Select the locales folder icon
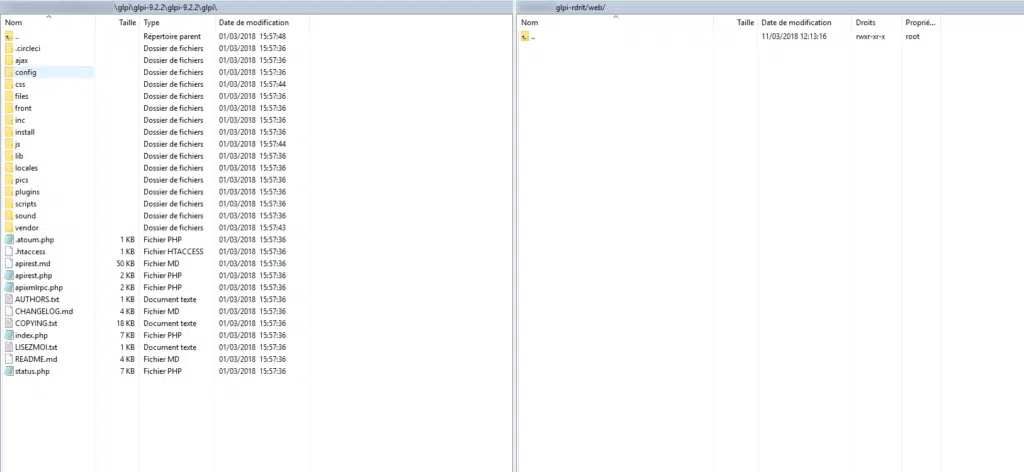This screenshot has width=1024, height=472. tap(8, 168)
